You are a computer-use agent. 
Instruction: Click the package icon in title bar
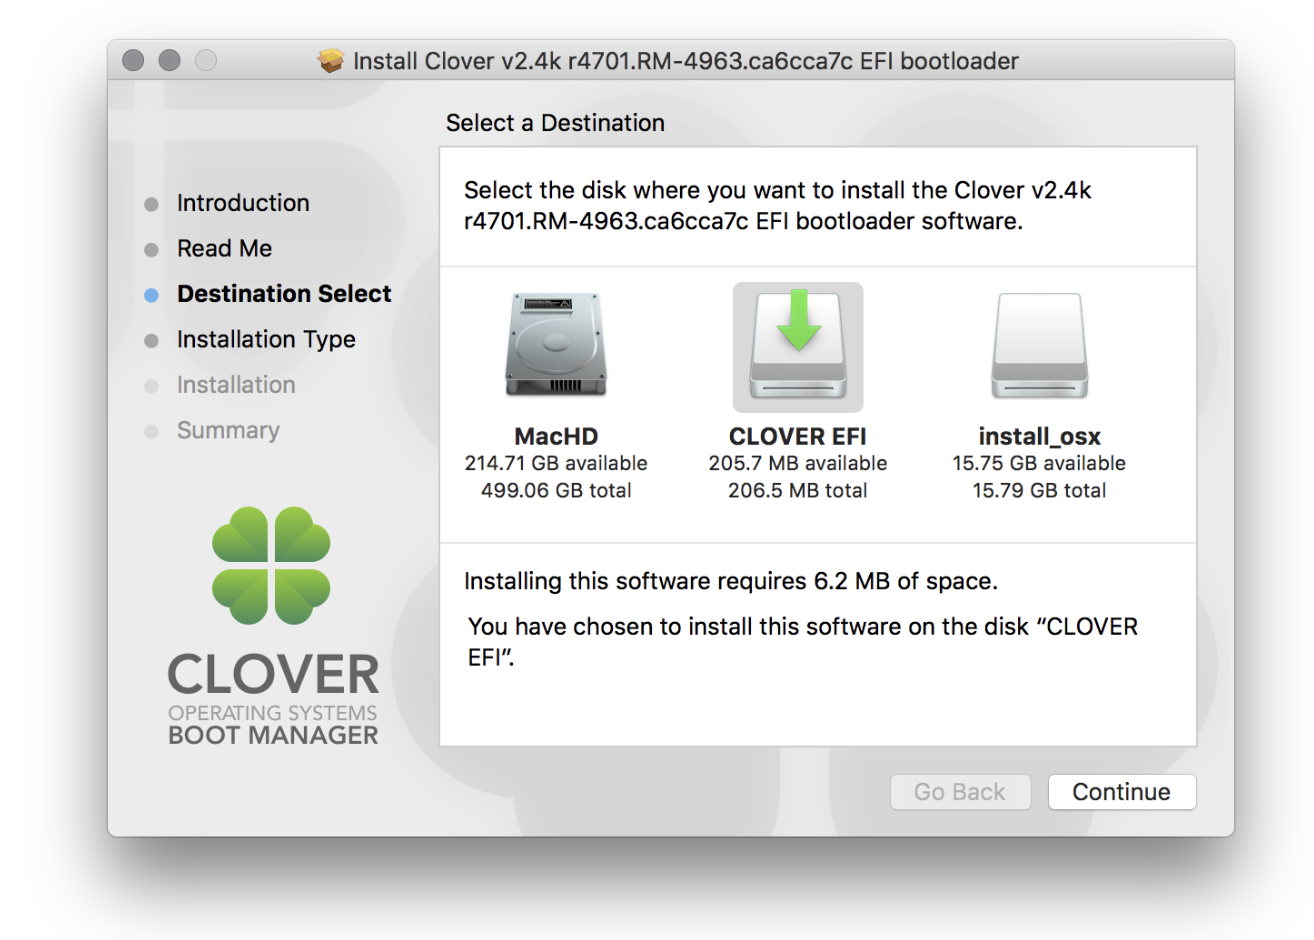pos(331,61)
